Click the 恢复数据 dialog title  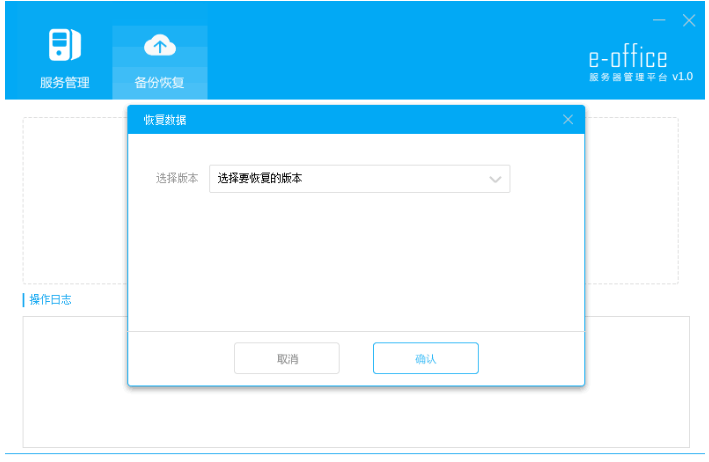(165, 120)
